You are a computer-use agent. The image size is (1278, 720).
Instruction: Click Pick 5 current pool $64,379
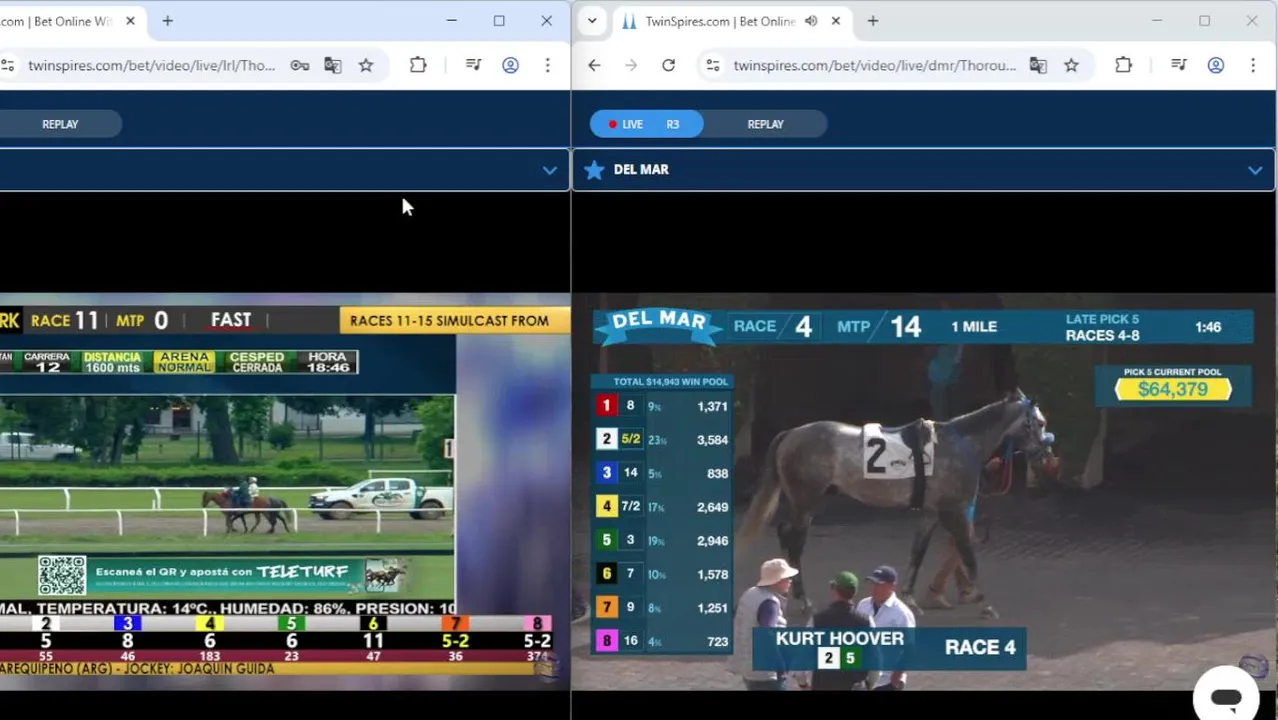pyautogui.click(x=1173, y=384)
